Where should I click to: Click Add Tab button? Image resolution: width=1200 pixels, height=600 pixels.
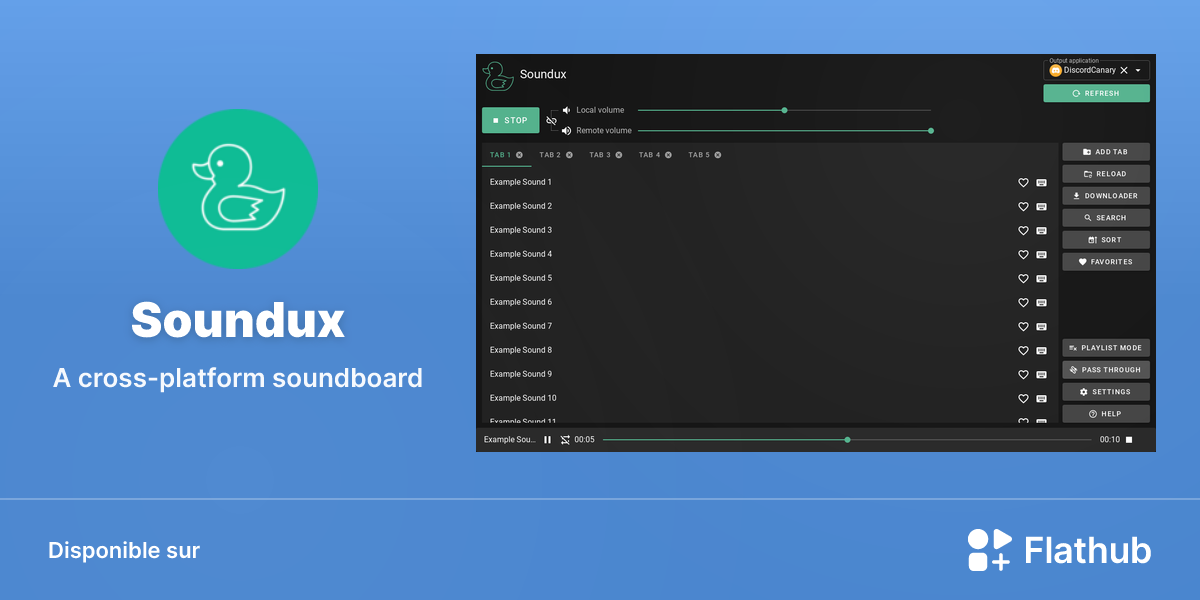coord(1106,152)
